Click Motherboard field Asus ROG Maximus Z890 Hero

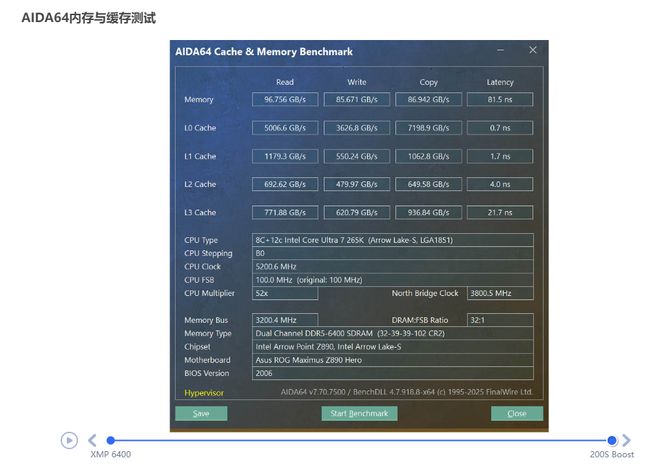[x=393, y=360]
